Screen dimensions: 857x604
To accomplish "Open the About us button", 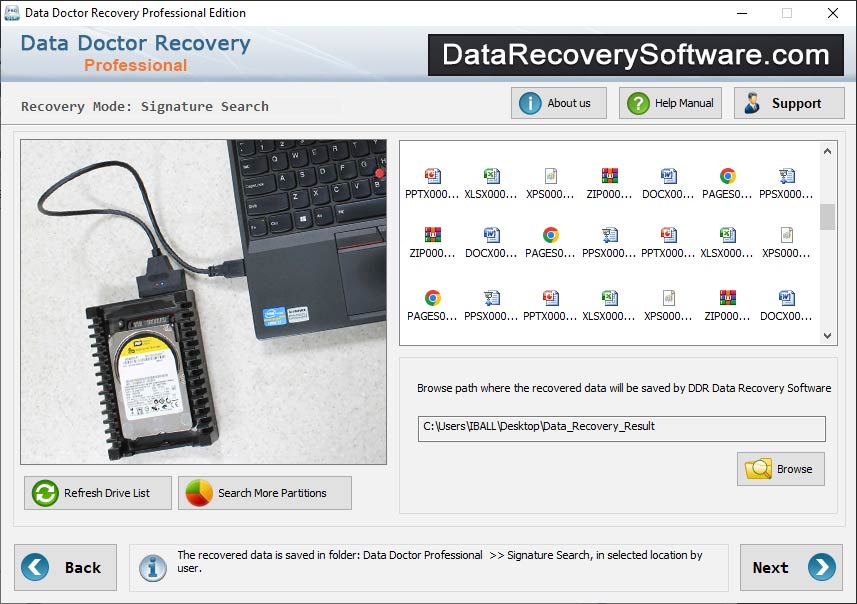I will pos(559,103).
